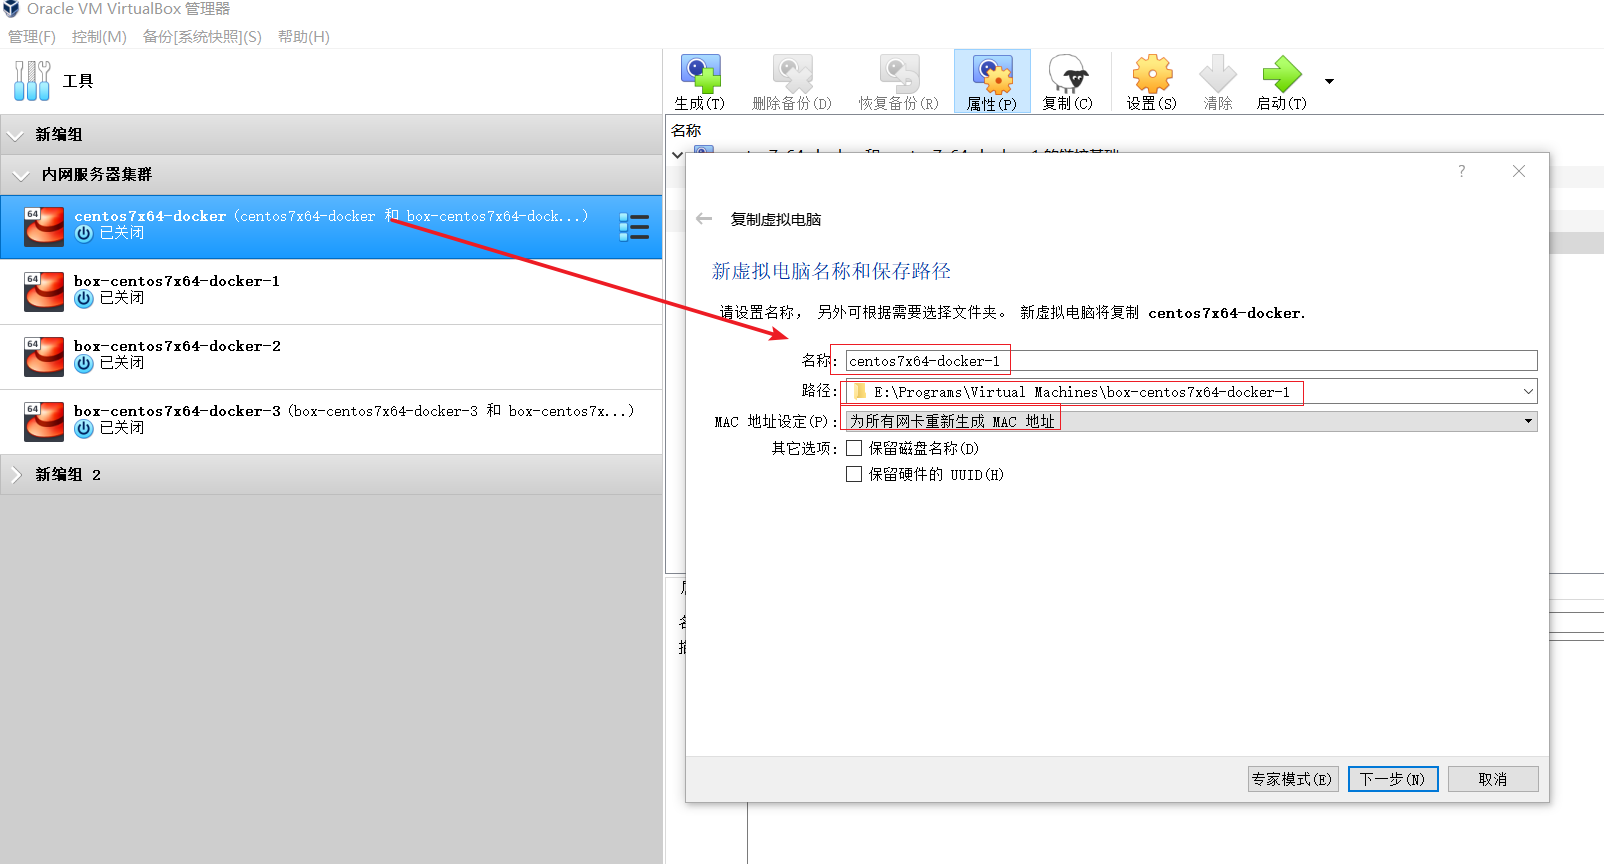Click the 专家模式(E) button
The width and height of the screenshot is (1604, 864).
click(1292, 779)
